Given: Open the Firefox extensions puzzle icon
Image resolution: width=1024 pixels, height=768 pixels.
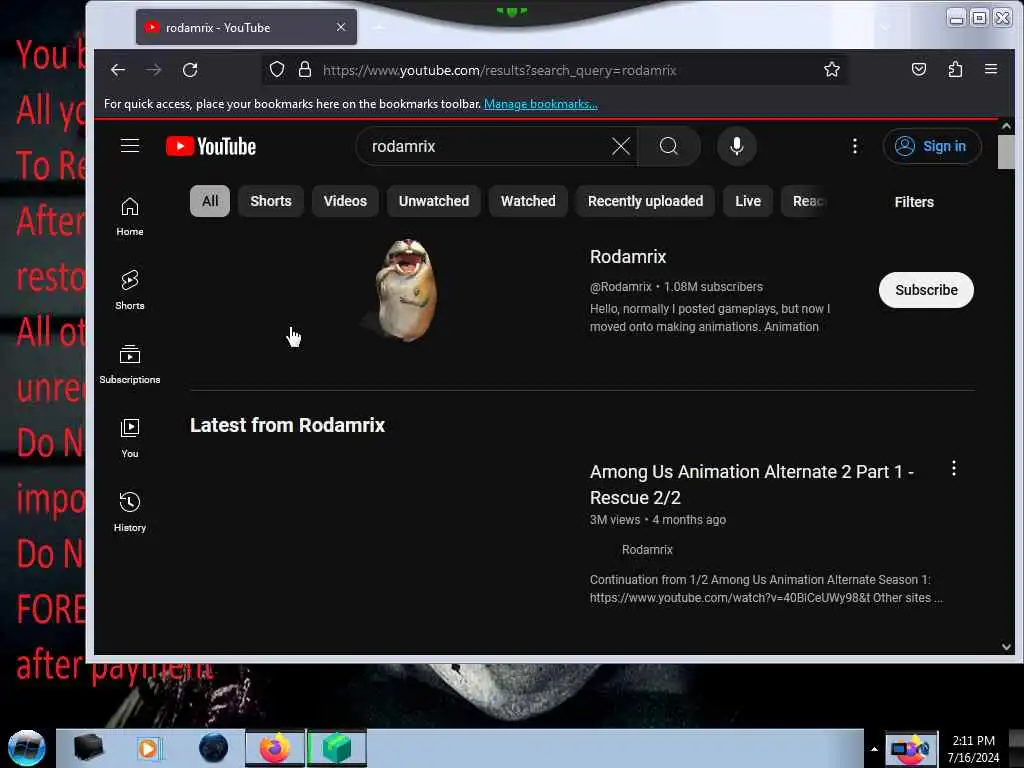Looking at the screenshot, I should [x=955, y=69].
